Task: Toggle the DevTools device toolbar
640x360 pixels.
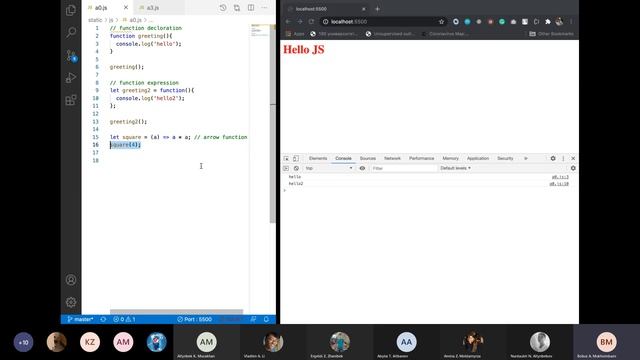Action: [x=296, y=158]
